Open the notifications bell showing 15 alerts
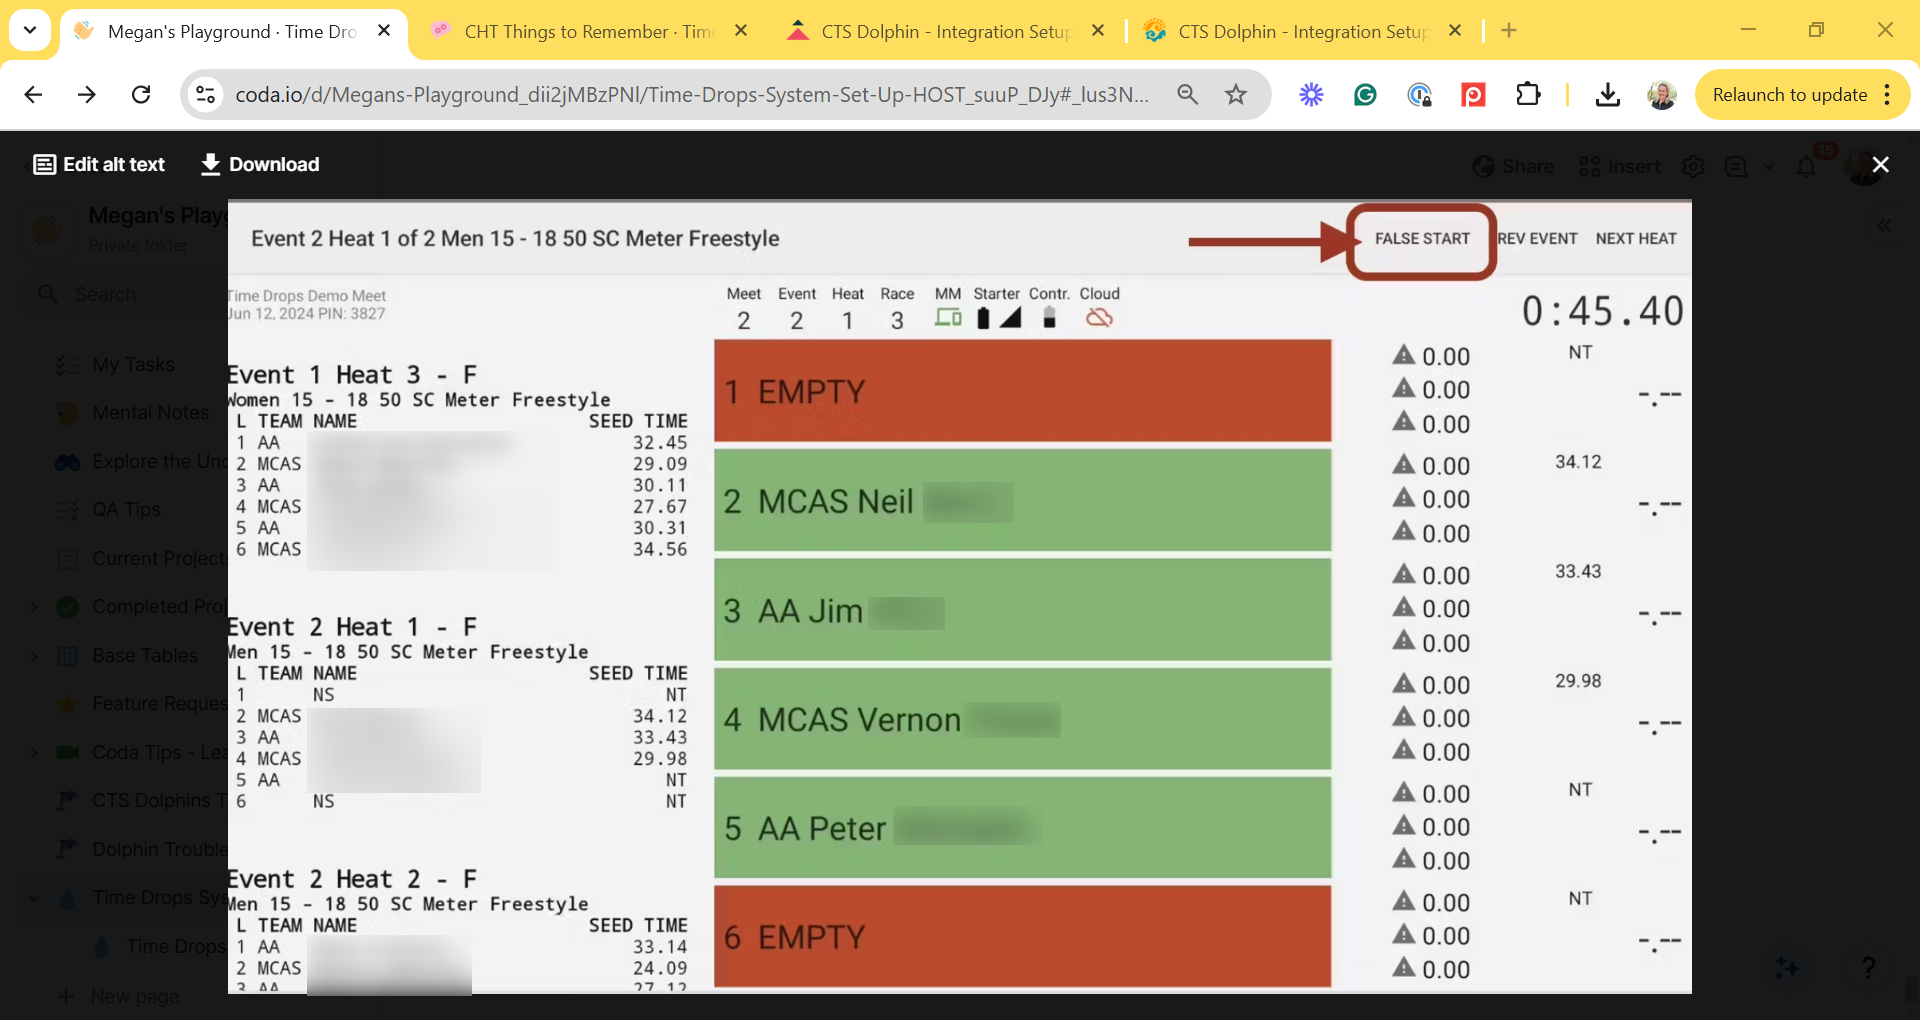The image size is (1920, 1020). click(1806, 166)
